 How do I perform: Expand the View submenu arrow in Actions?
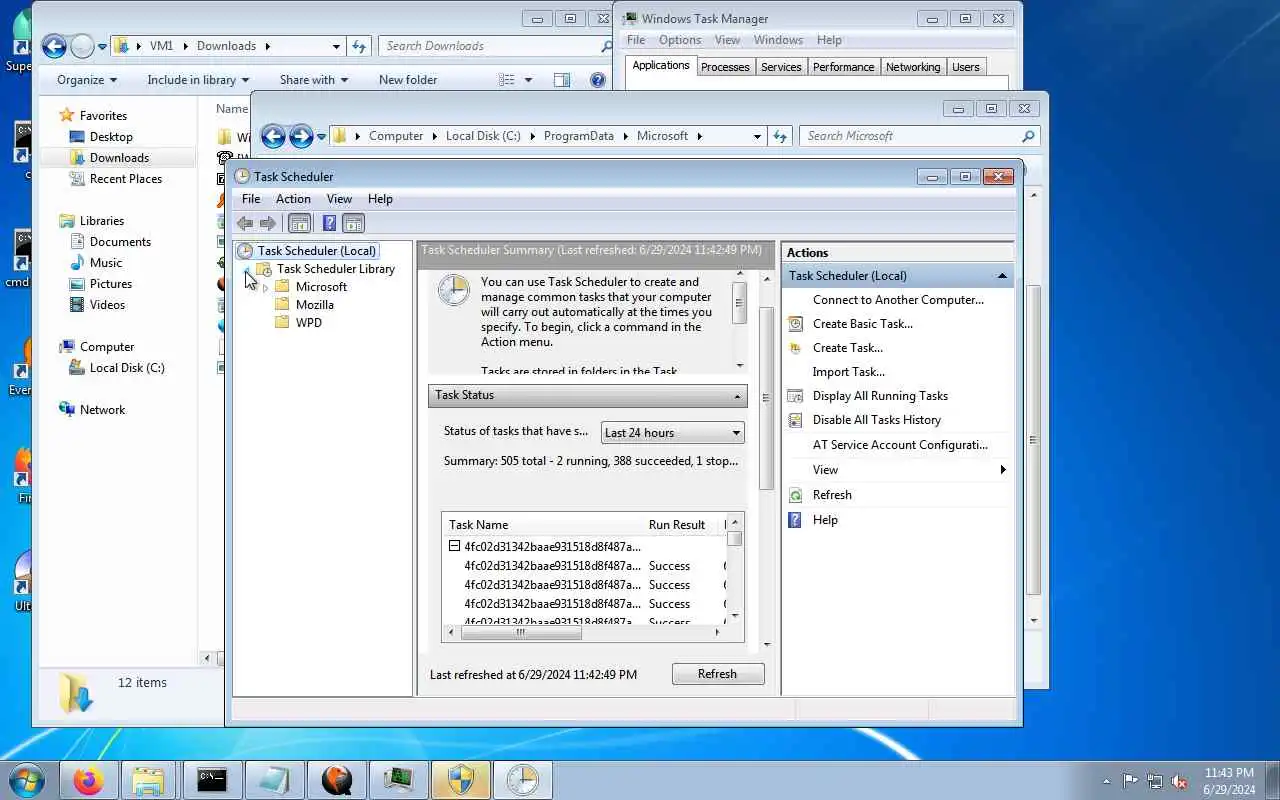click(1003, 470)
